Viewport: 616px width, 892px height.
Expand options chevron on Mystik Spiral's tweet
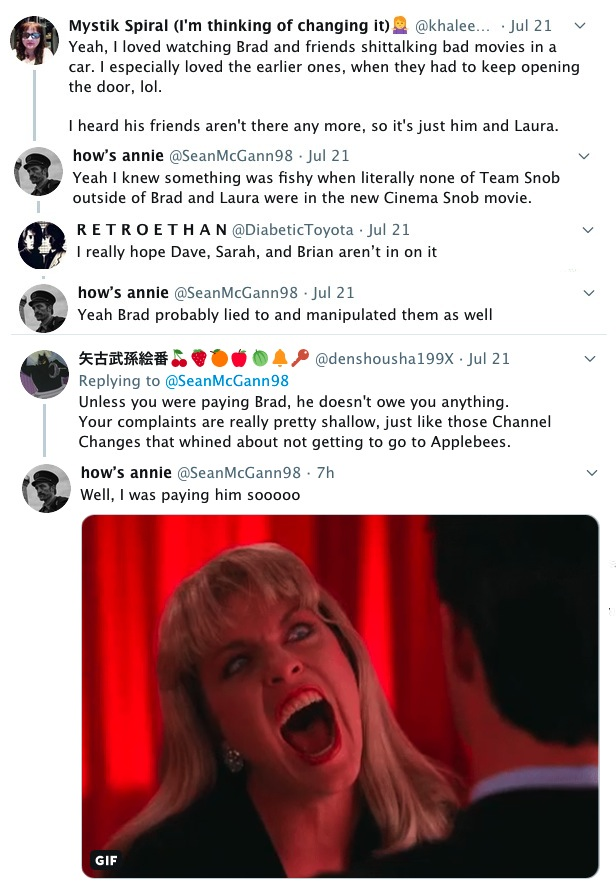[580, 26]
